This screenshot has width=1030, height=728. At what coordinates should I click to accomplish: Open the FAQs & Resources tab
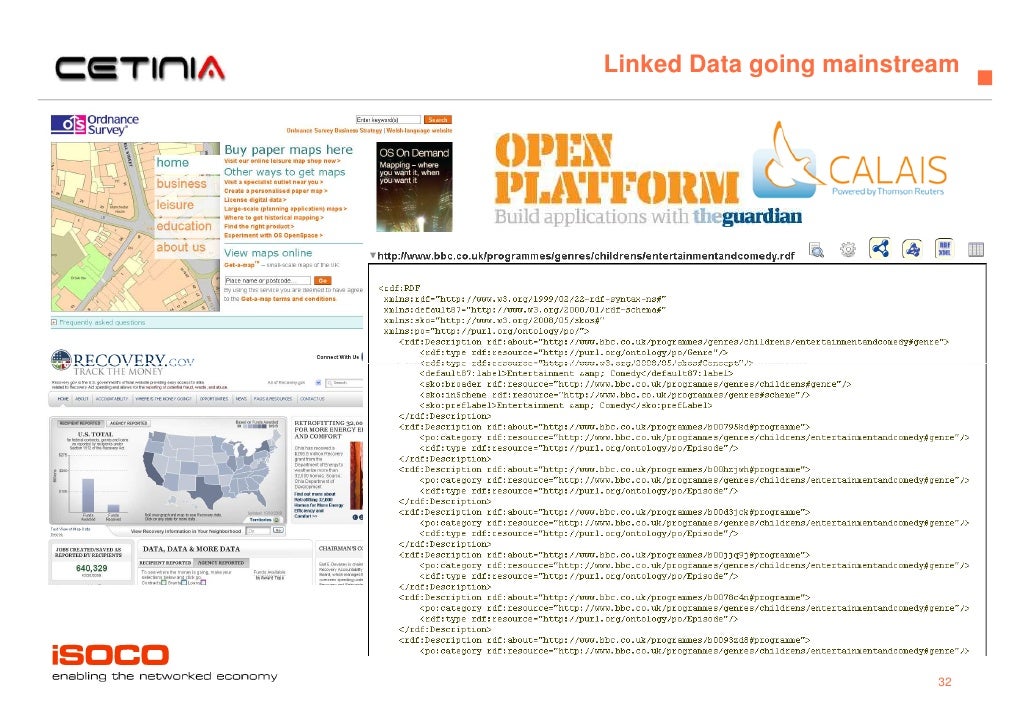pos(273,399)
